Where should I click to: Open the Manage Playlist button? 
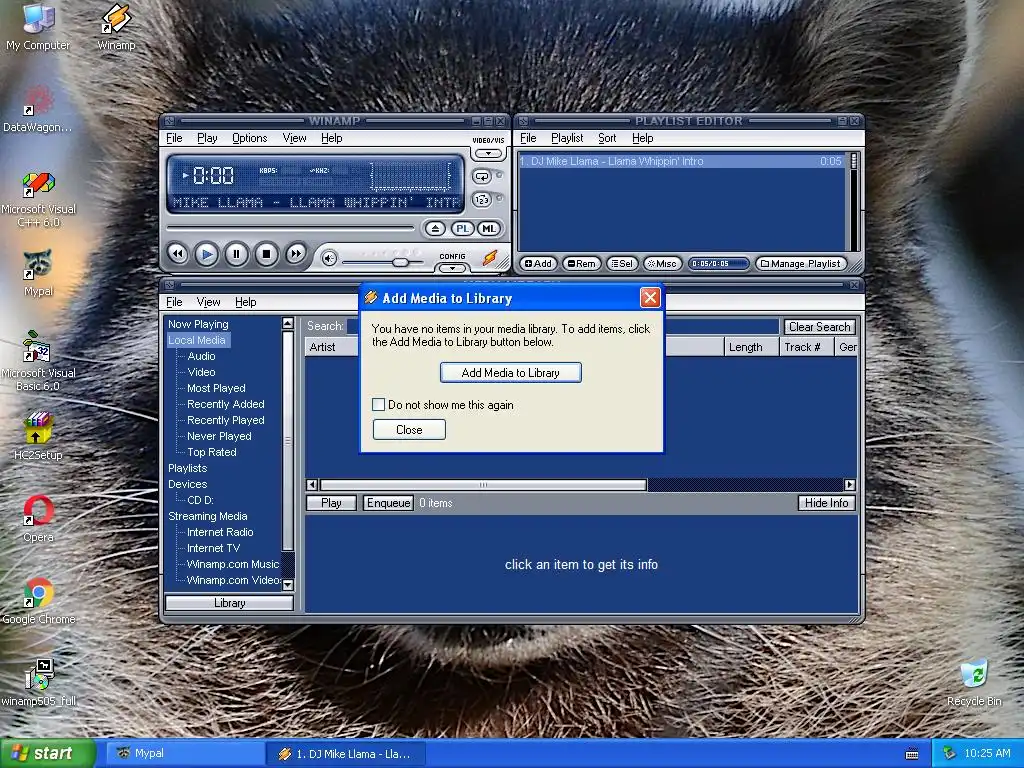[x=800, y=263]
